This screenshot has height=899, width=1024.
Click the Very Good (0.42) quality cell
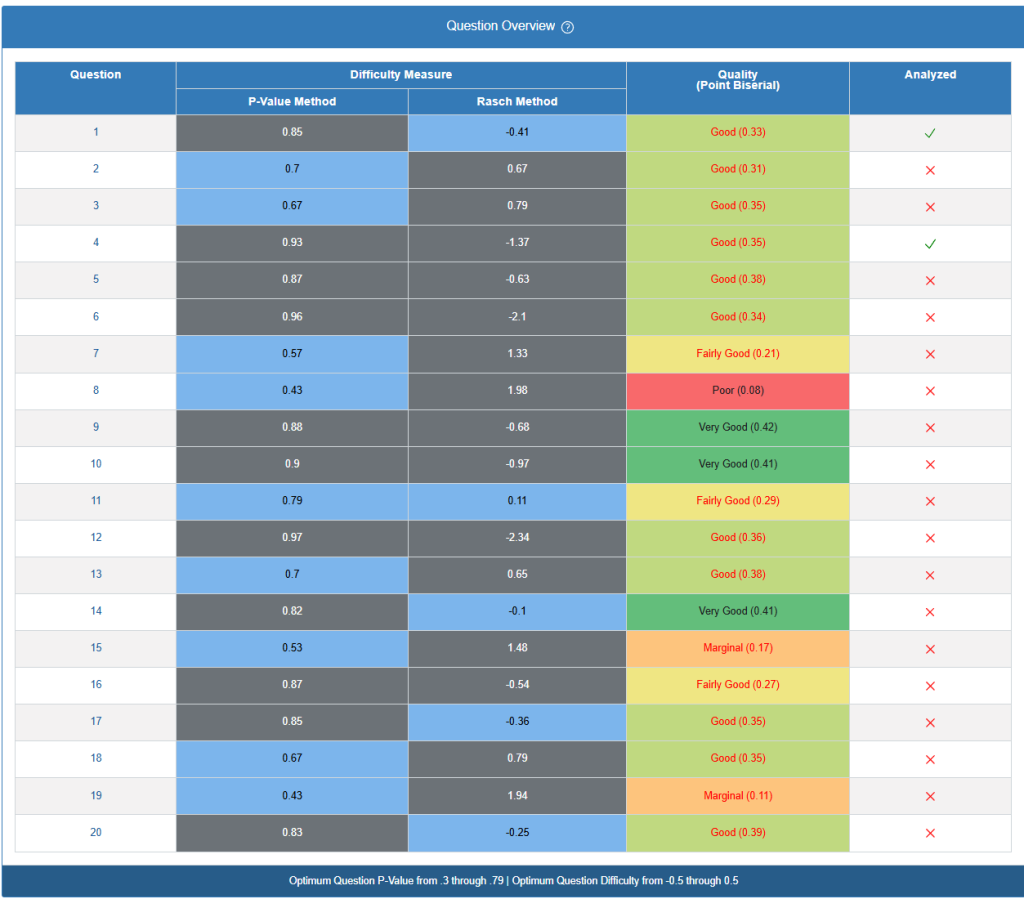737,428
